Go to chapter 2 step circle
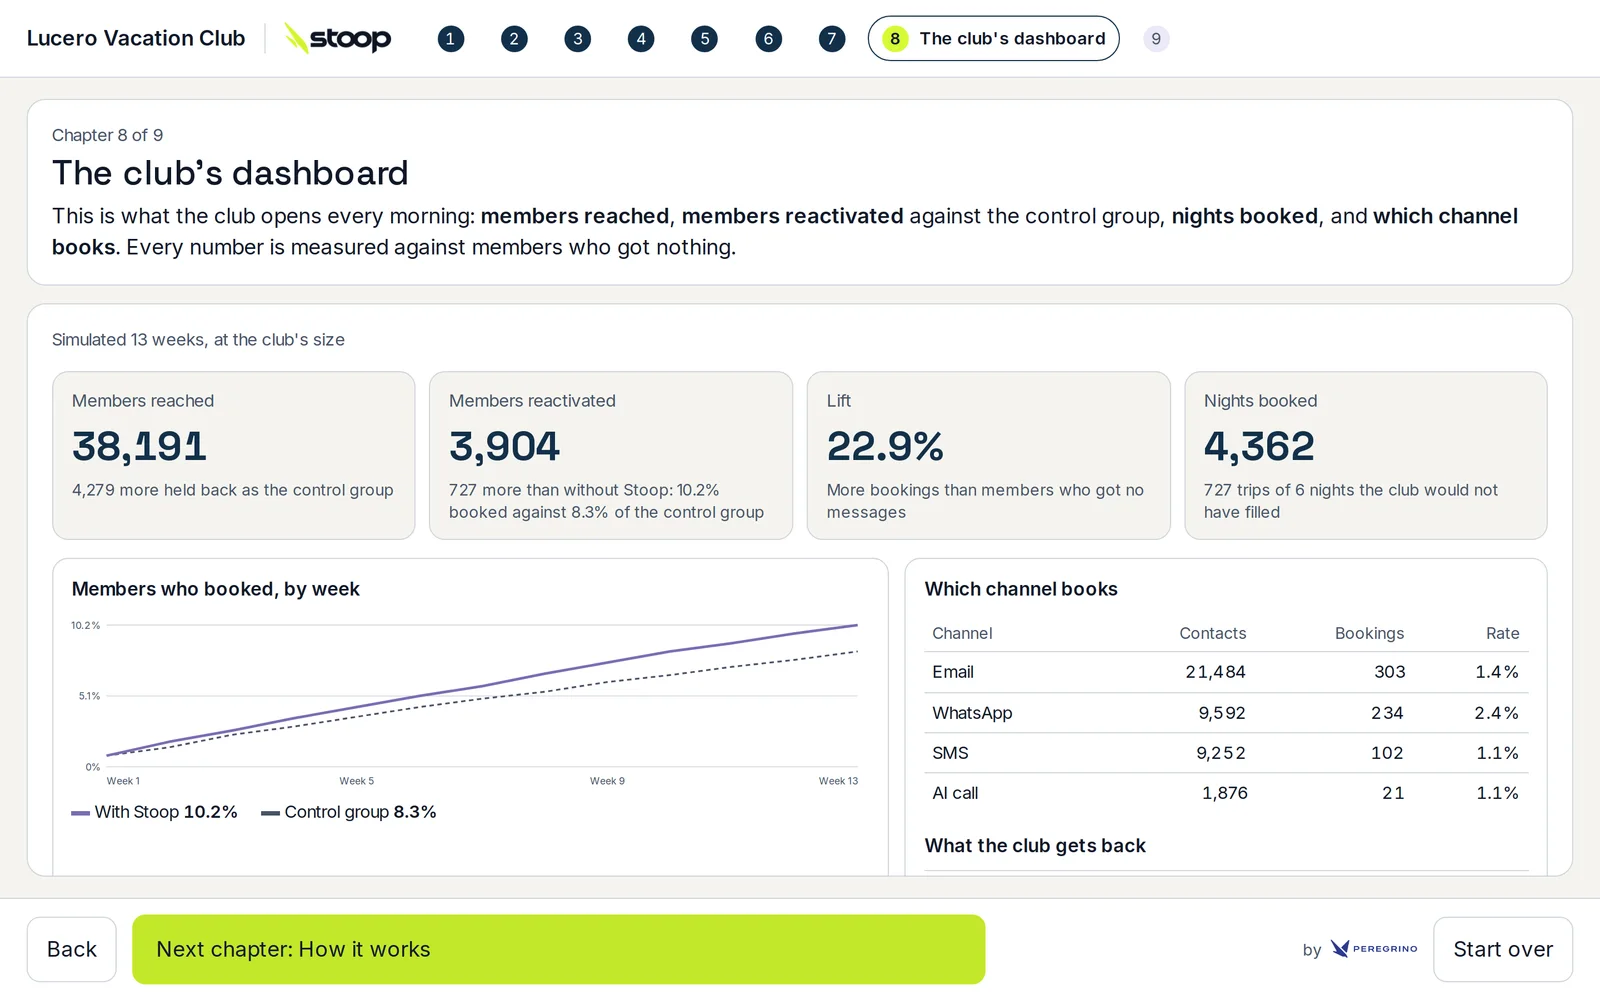This screenshot has width=1600, height=1000. [x=514, y=39]
